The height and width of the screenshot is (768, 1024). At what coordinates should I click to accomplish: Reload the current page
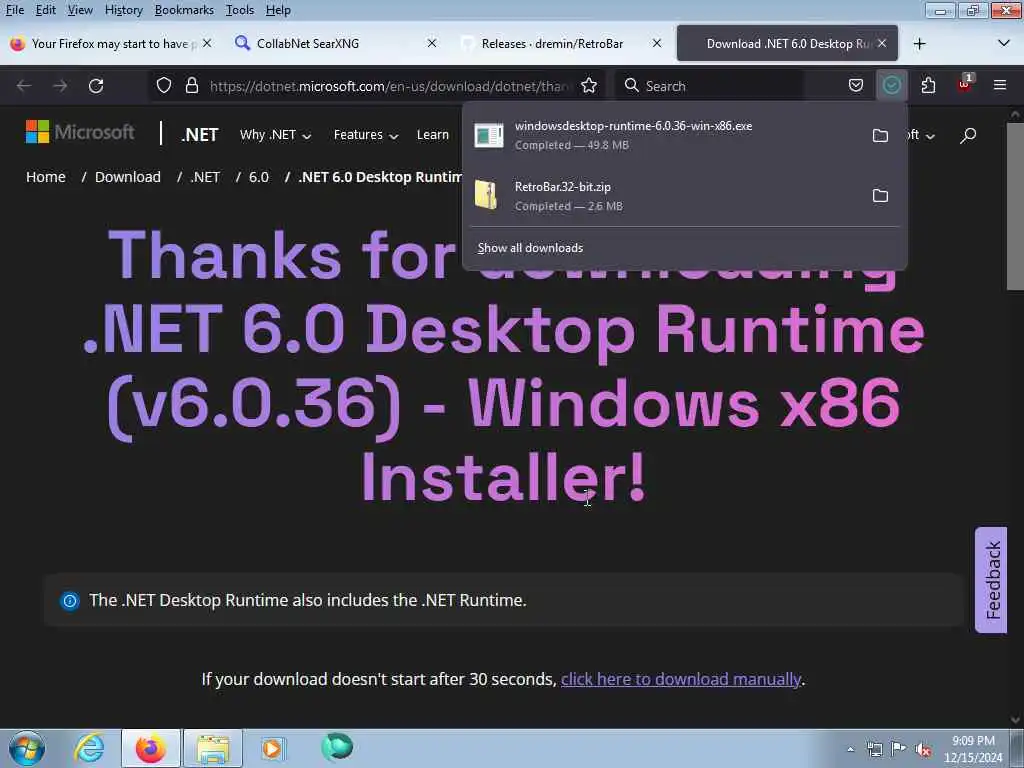[x=96, y=86]
